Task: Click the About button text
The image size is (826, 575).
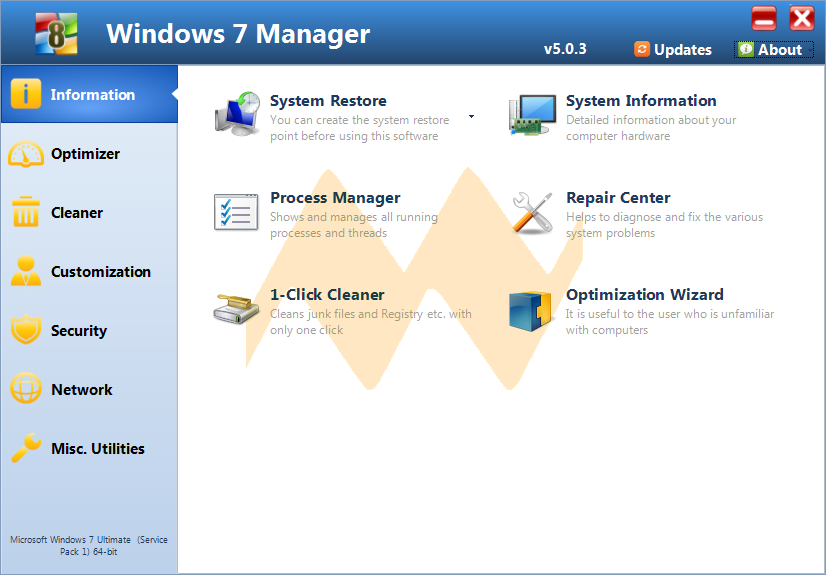Action: [x=780, y=49]
